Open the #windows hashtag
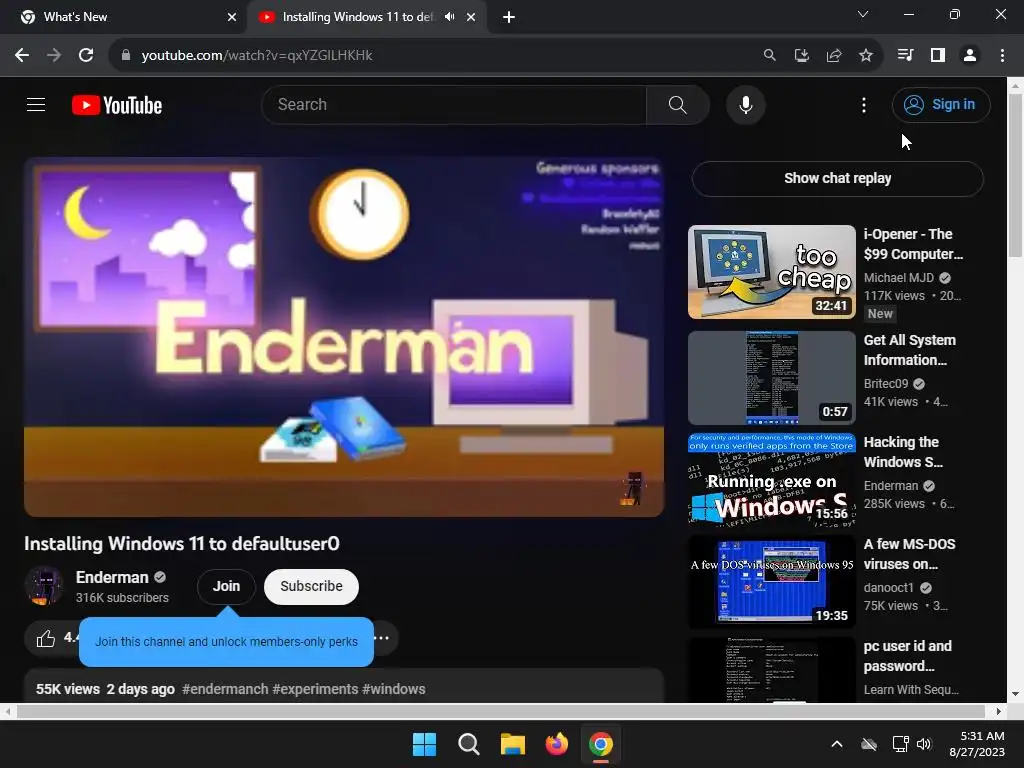This screenshot has height=768, width=1024. click(x=394, y=689)
